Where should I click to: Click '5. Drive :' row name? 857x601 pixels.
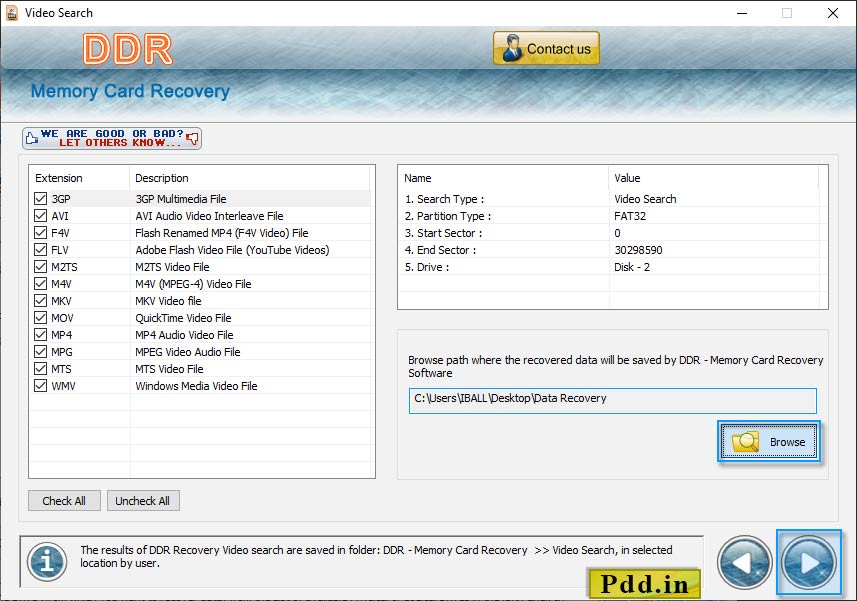pyautogui.click(x=427, y=267)
